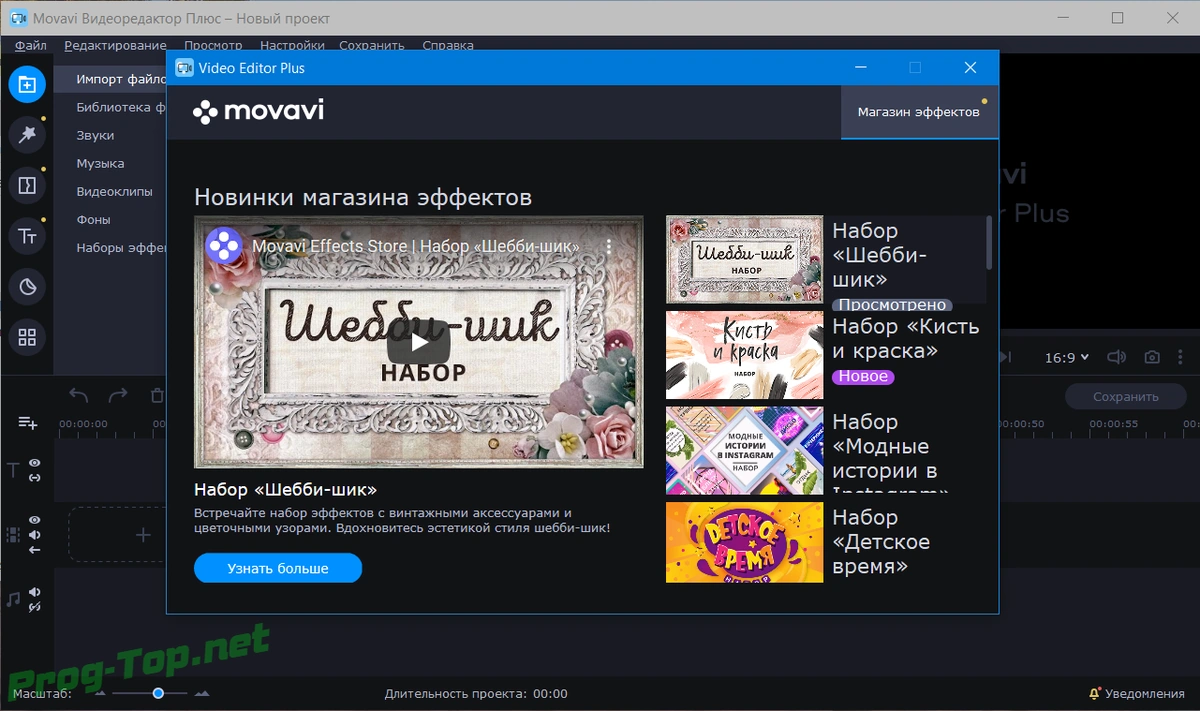Viewport: 1200px width, 711px height.
Task: Click the Набор «Детское время» title
Action: coord(881,542)
